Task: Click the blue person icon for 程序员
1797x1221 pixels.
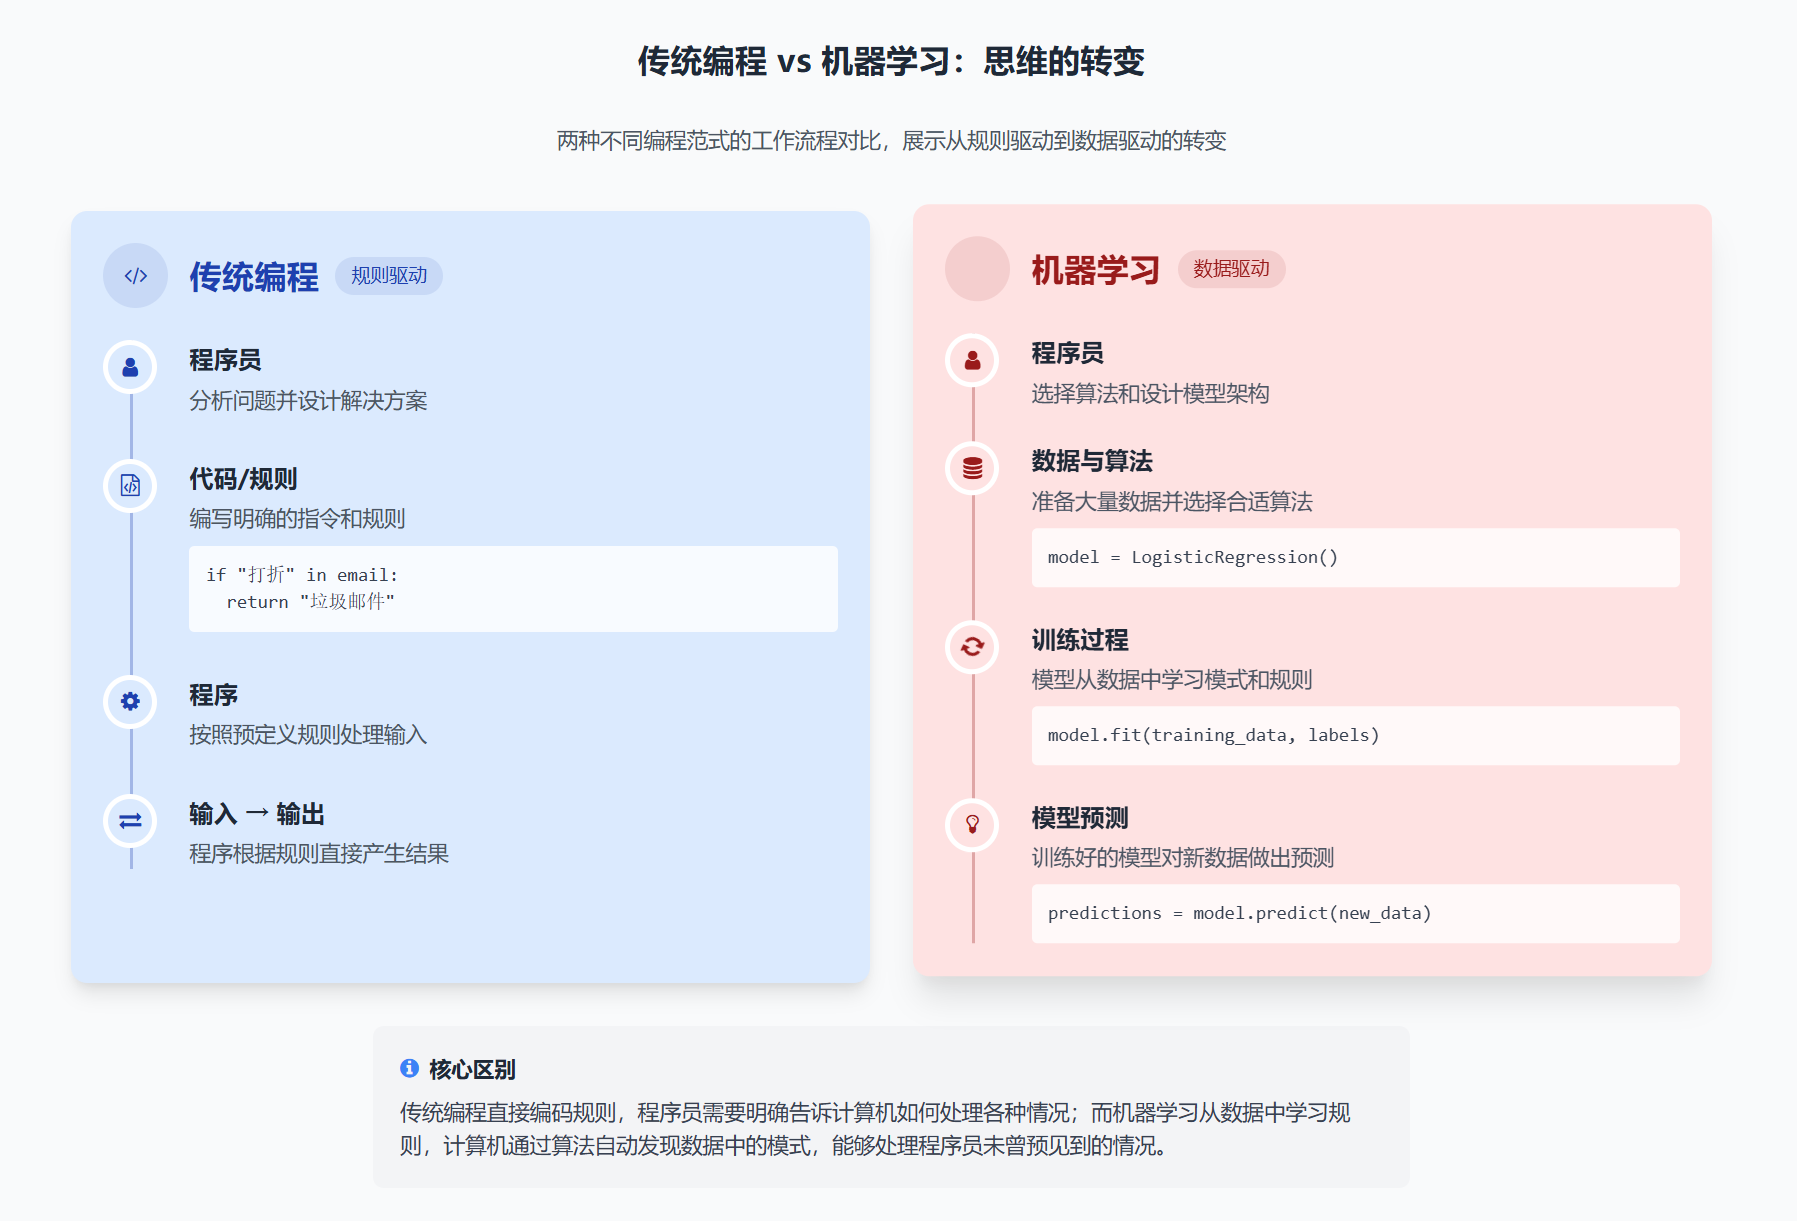Action: 130,368
